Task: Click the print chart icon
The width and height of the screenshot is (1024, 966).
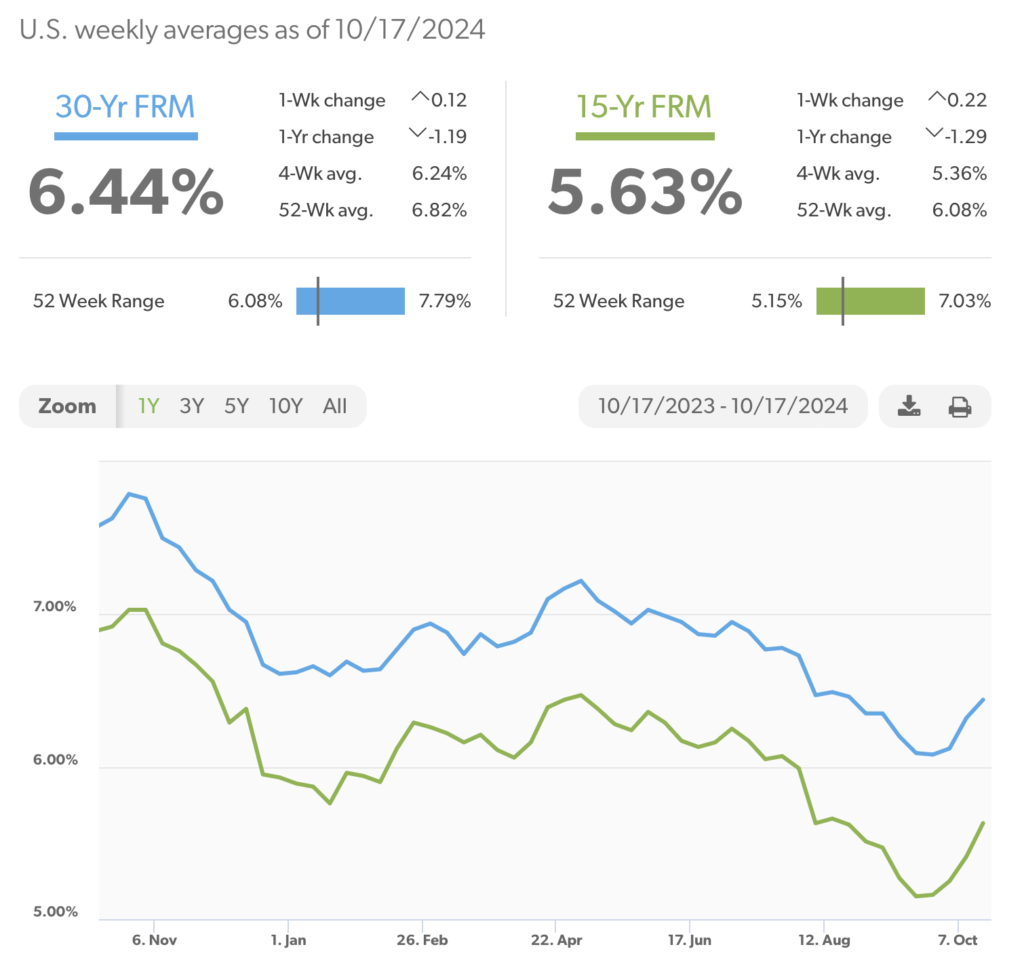Action: pos(960,406)
